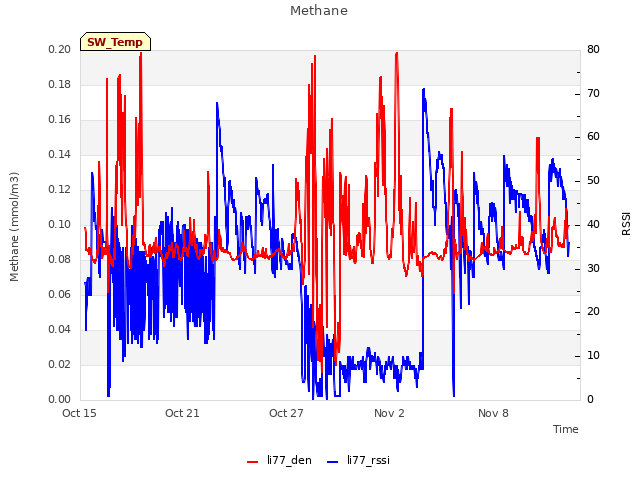Image resolution: width=640 pixels, height=480 pixels.
Task: Click the Oct 15 date tick label
Action: click(x=79, y=413)
